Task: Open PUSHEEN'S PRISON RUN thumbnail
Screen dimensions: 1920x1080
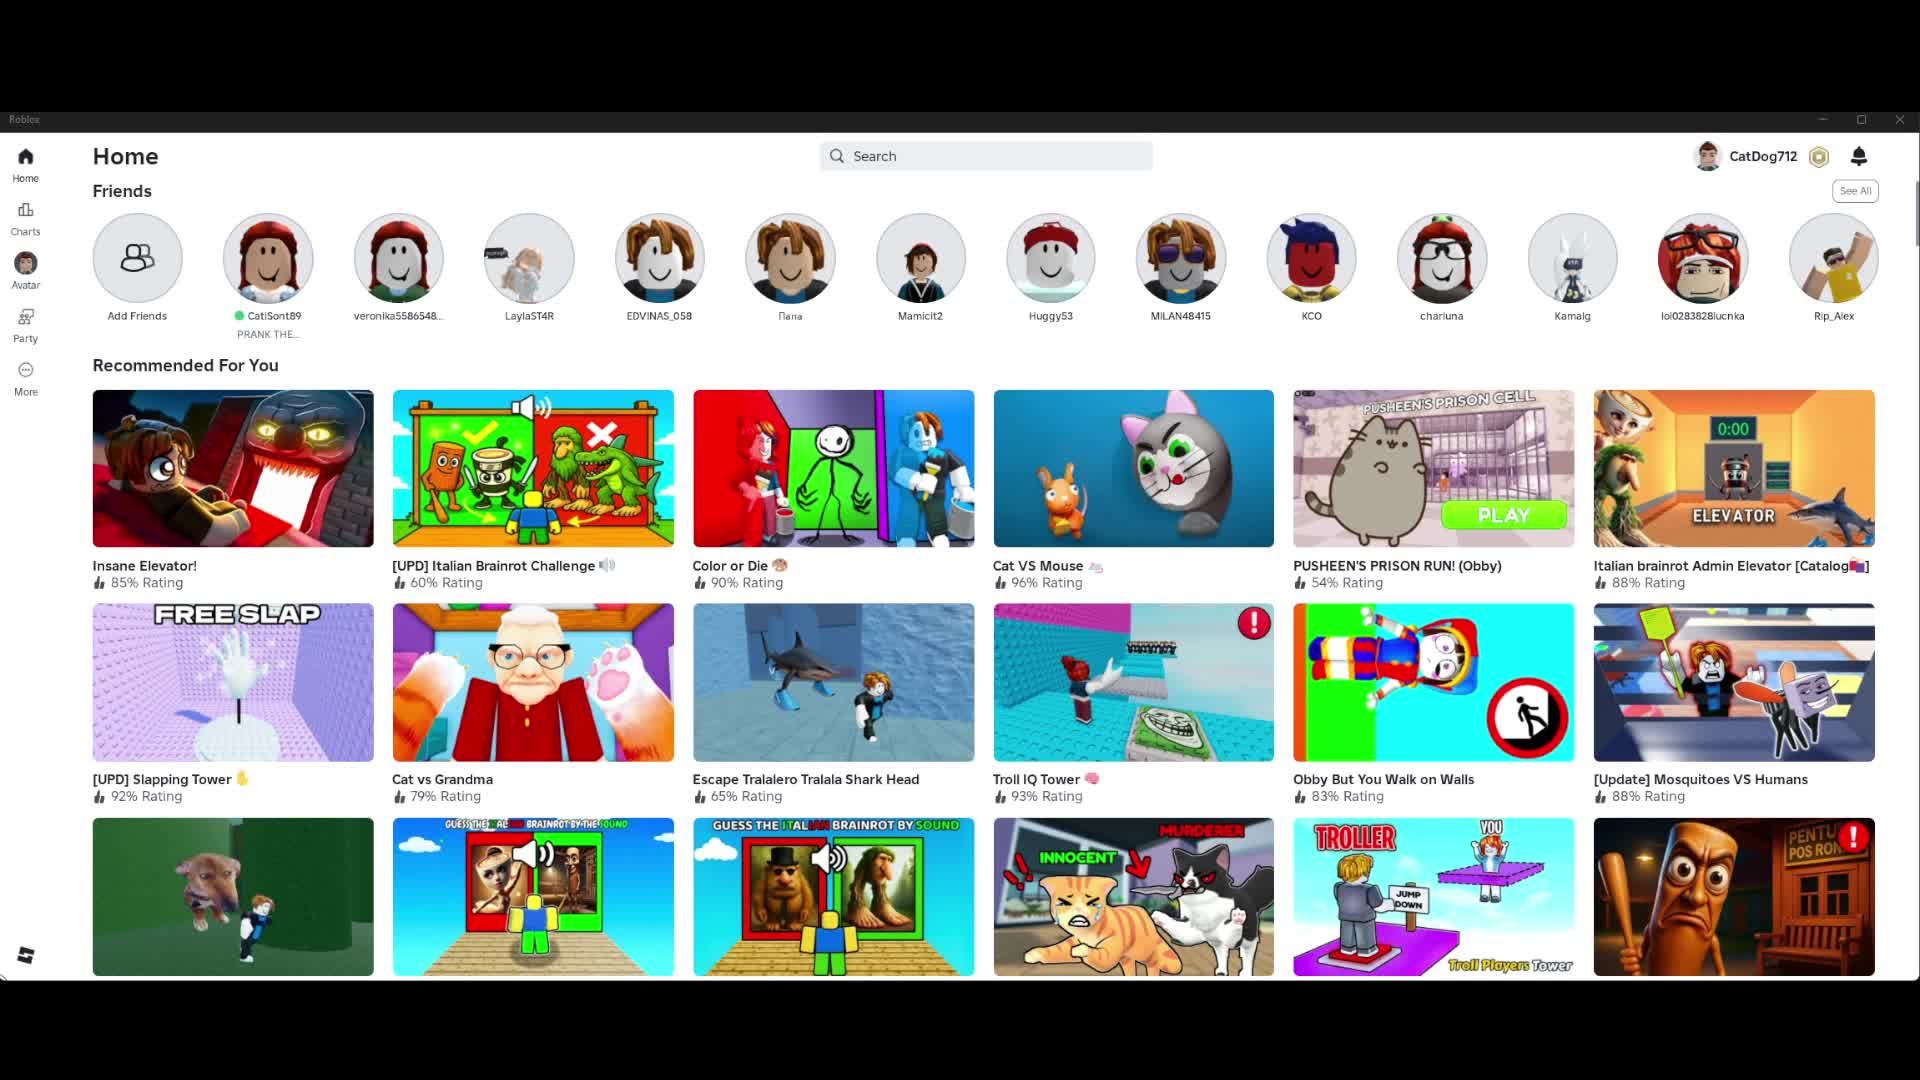Action: [1433, 468]
